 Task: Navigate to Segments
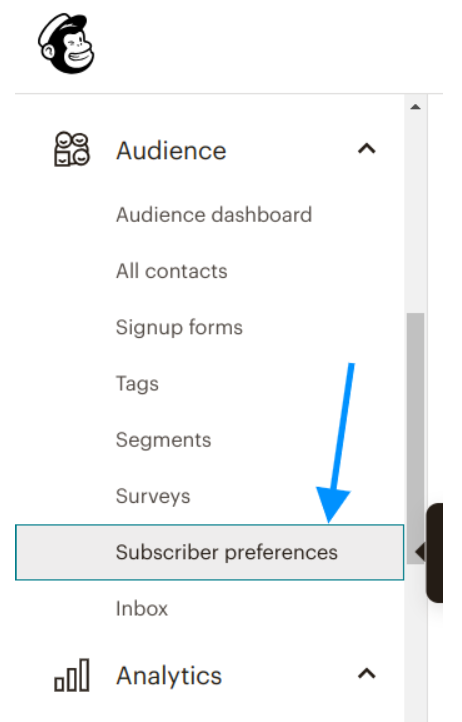coord(164,440)
